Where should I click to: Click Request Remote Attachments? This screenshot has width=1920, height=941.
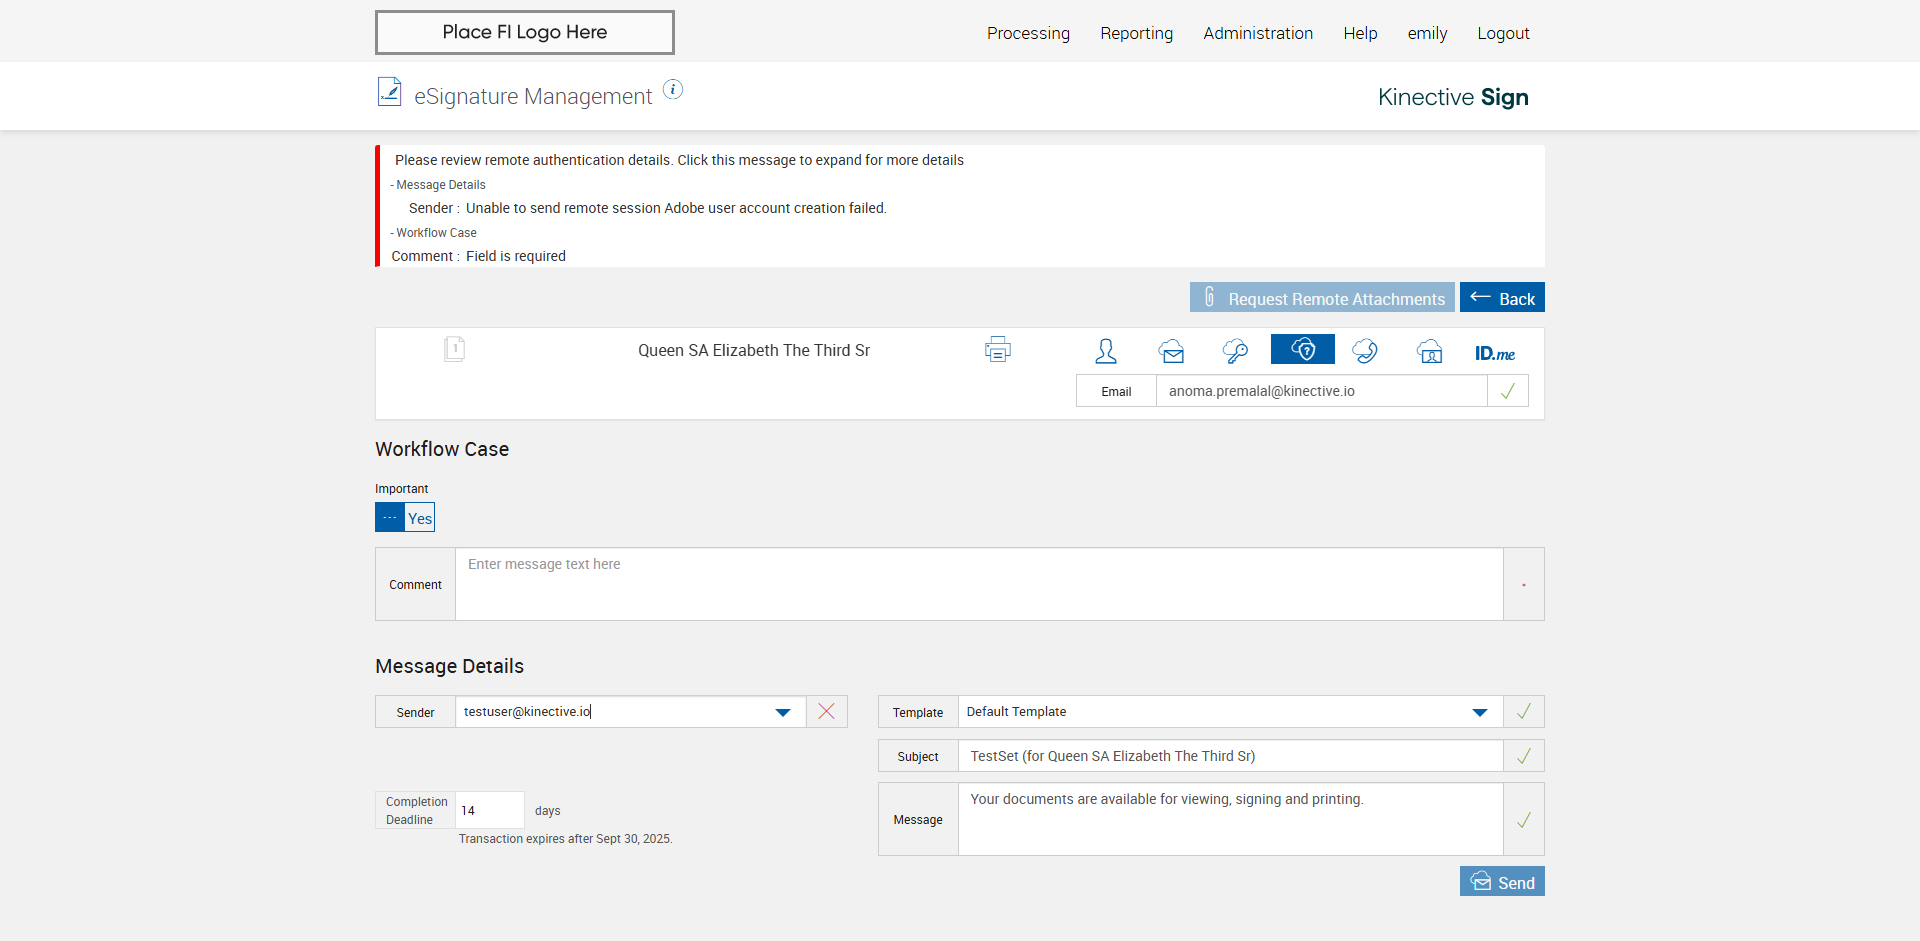point(1322,298)
